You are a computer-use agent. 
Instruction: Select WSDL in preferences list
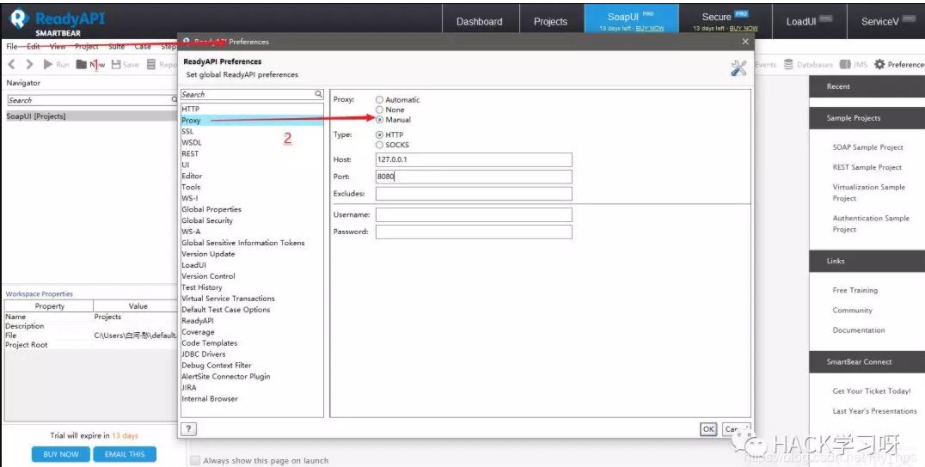point(252,143)
